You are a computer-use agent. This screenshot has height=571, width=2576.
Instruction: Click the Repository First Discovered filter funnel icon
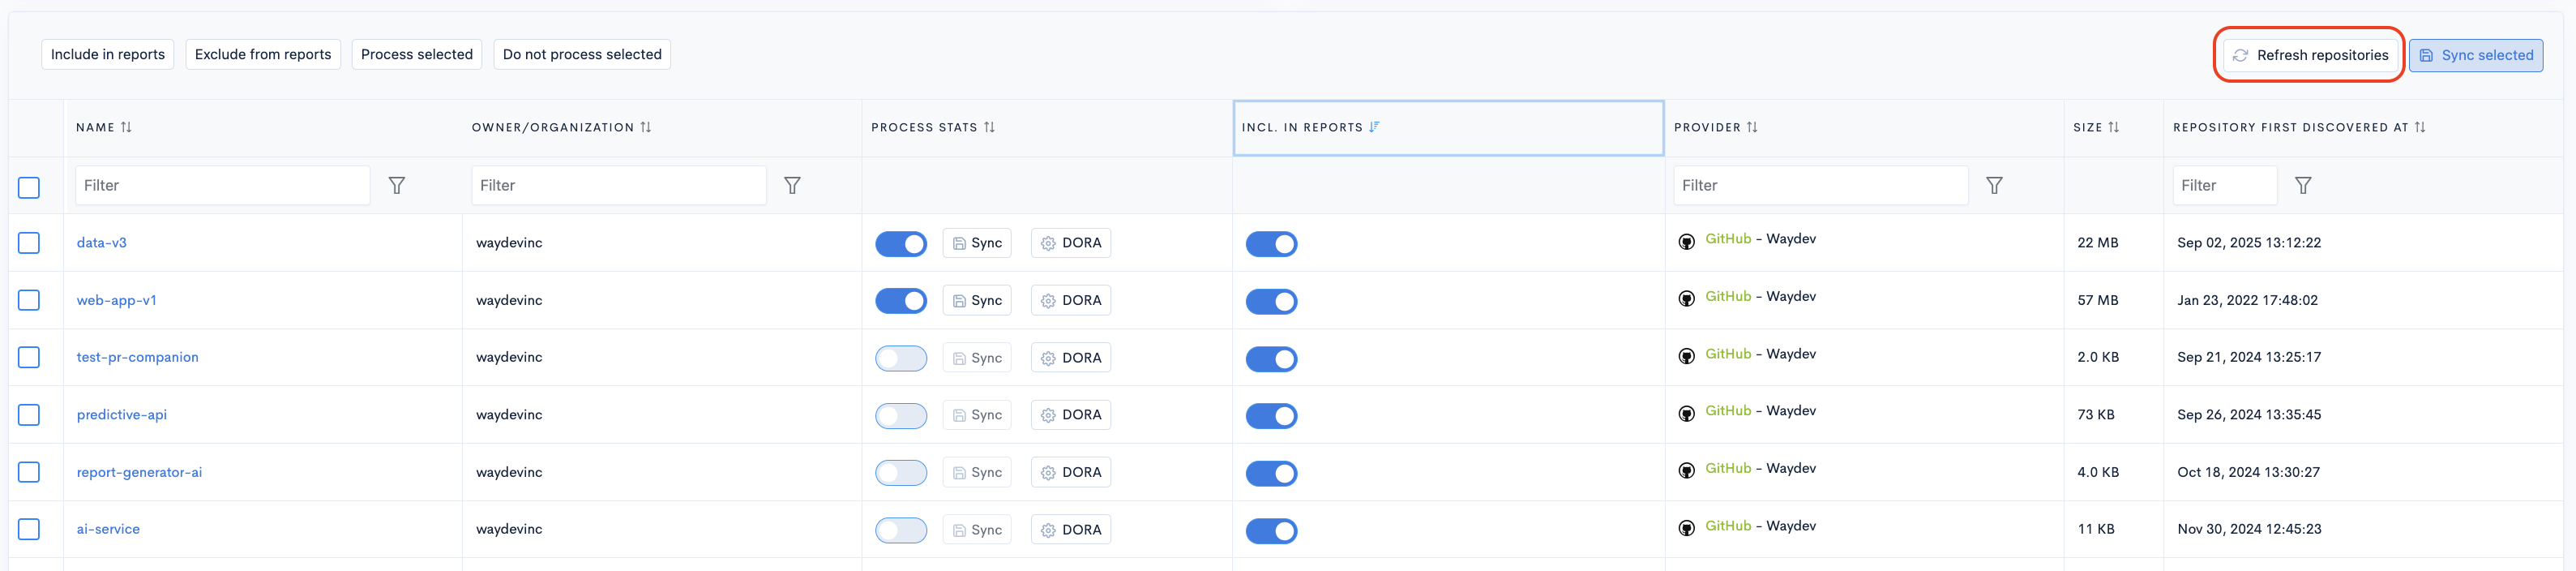2302,186
